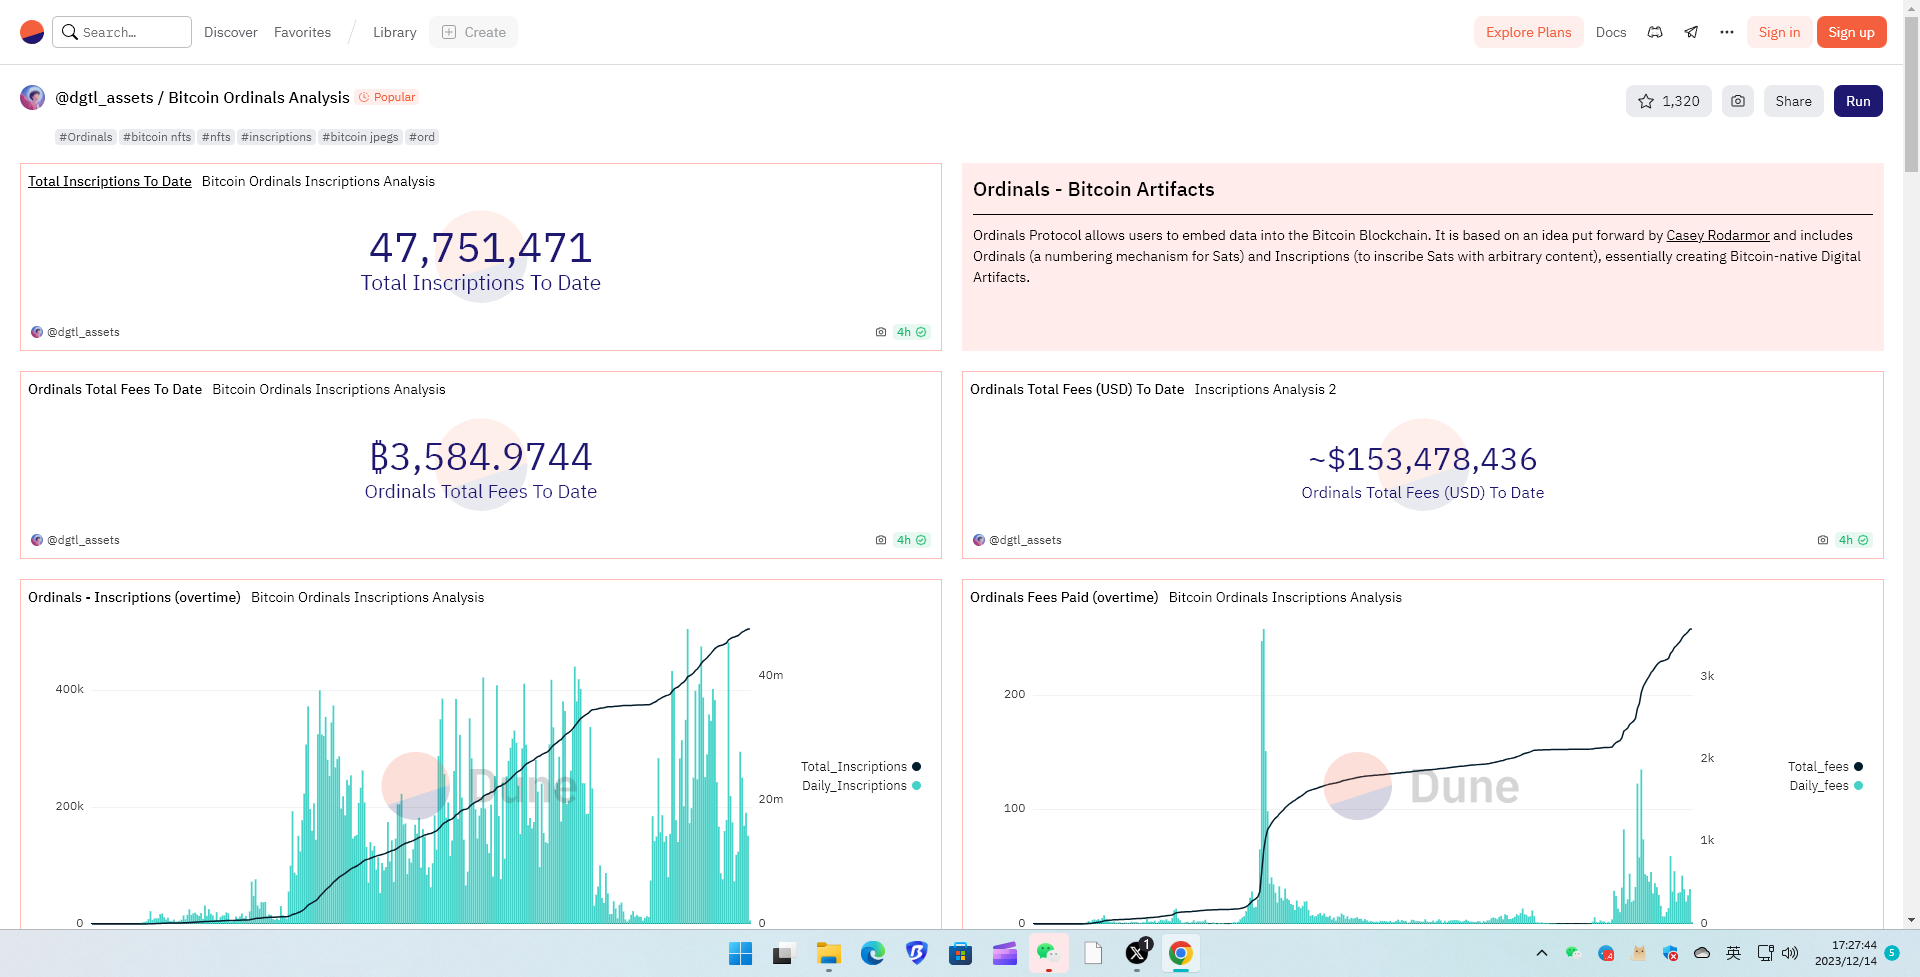1920x977 pixels.
Task: Star this dashboard with 1,320 favorites
Action: (x=1669, y=101)
